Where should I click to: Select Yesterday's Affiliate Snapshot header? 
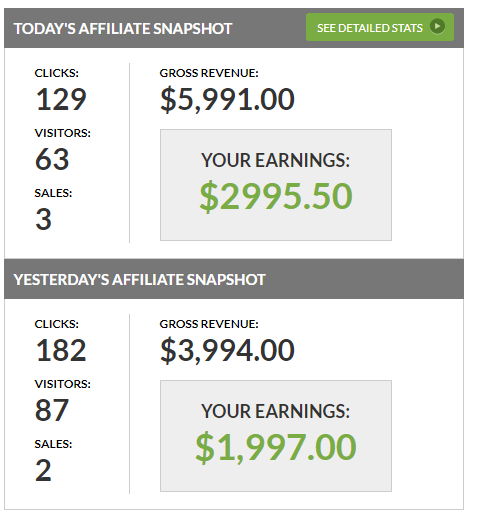[x=139, y=279]
